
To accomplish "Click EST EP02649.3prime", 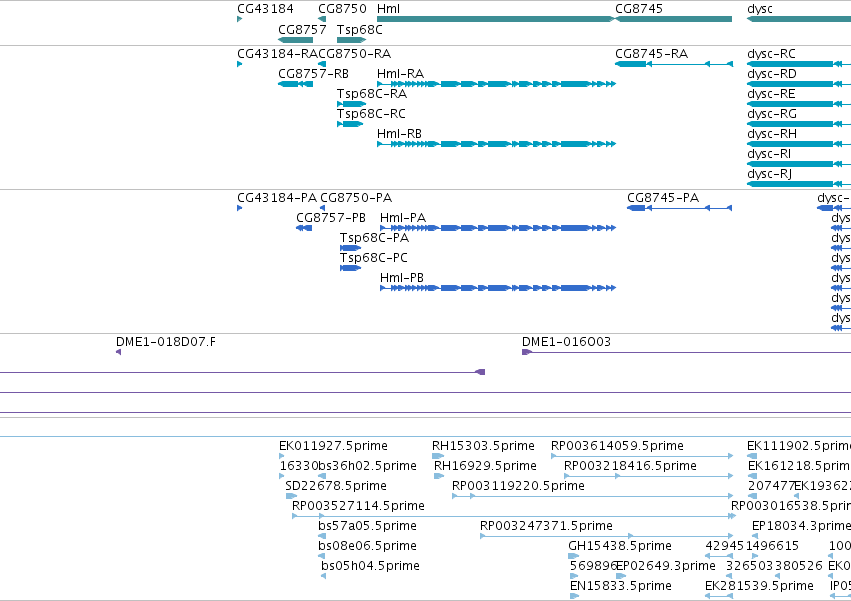I will 621,577.
